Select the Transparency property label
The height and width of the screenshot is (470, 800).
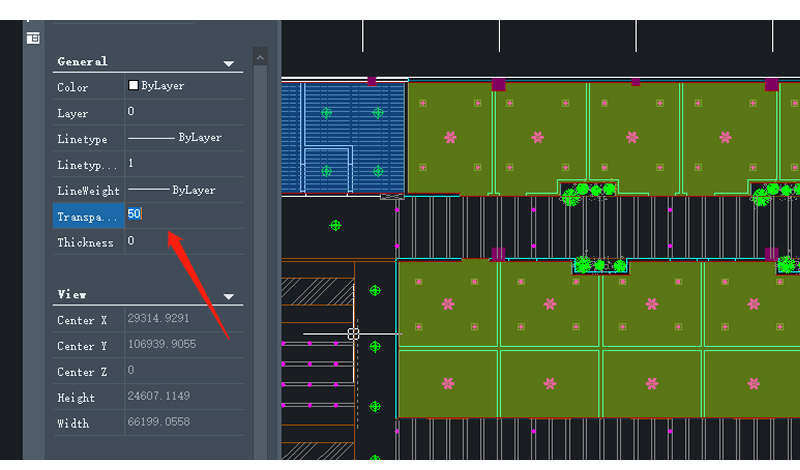[88, 215]
